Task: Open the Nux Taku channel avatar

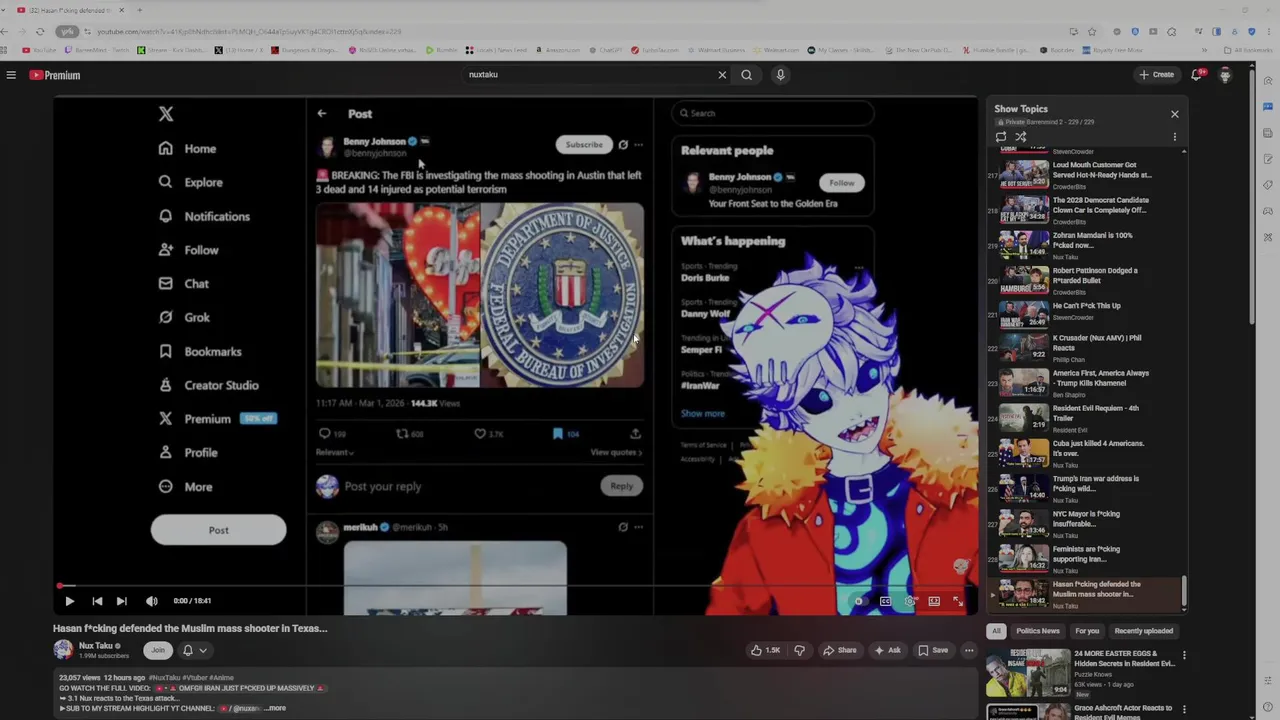Action: click(63, 650)
